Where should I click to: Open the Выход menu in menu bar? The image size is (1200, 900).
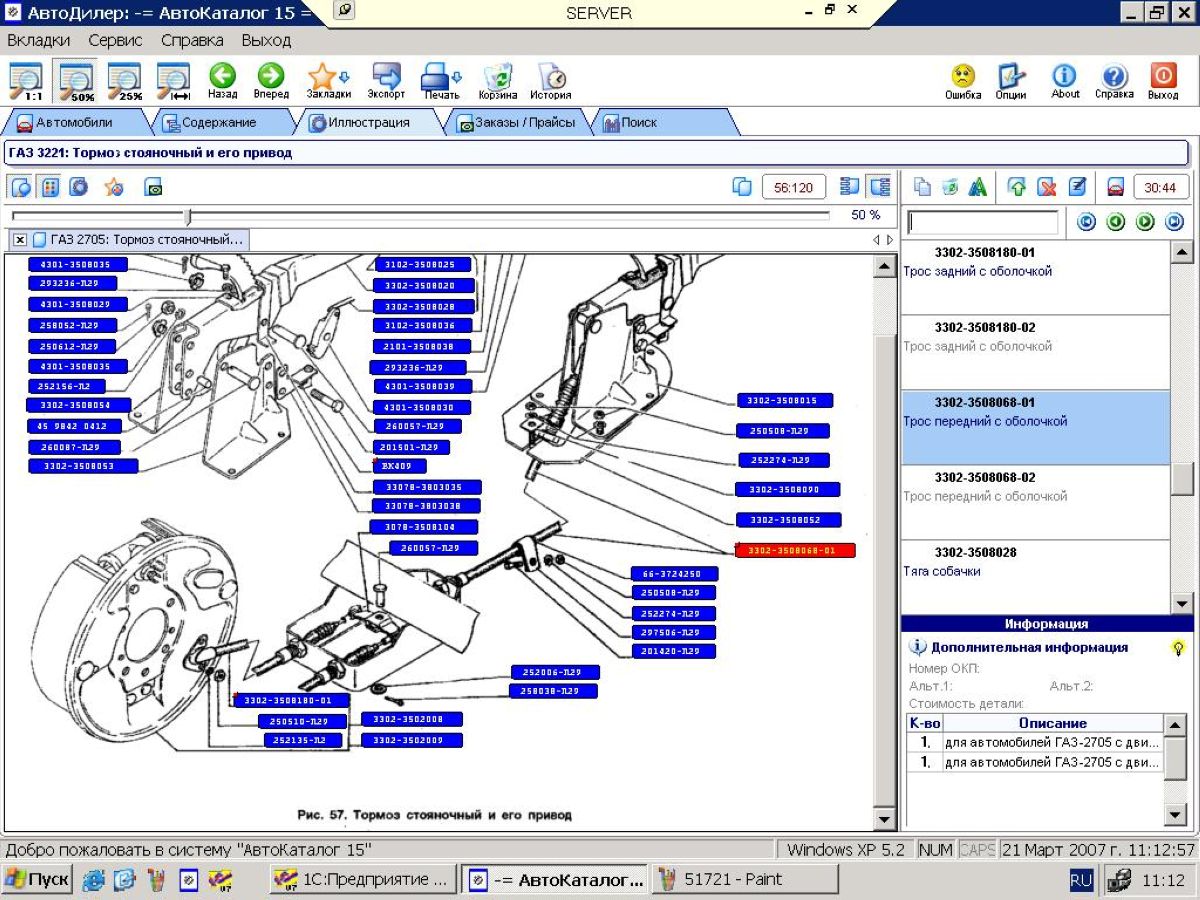click(266, 41)
